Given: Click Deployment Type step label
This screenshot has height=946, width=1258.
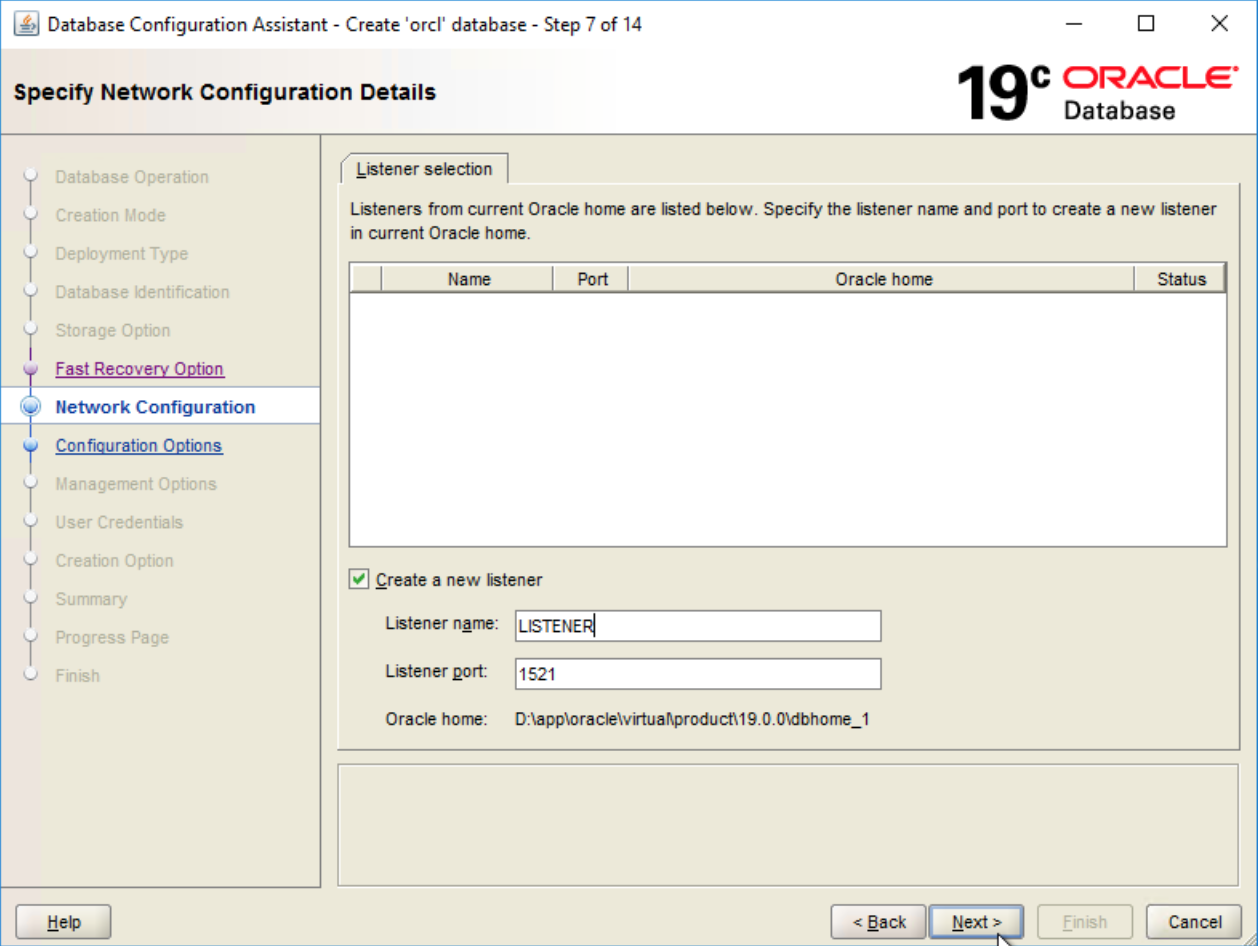Looking at the screenshot, I should (x=121, y=254).
